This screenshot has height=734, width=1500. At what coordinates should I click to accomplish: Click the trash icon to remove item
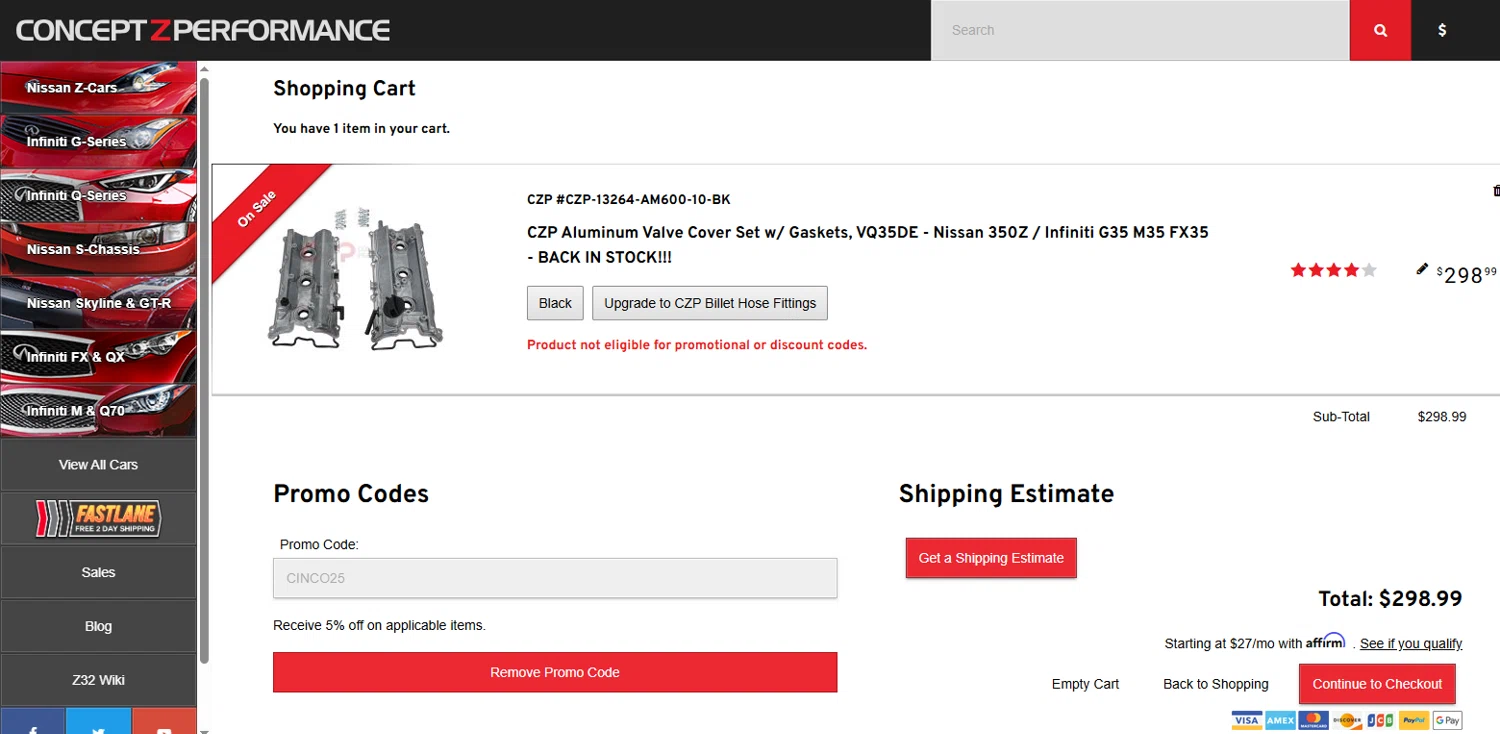[x=1496, y=190]
